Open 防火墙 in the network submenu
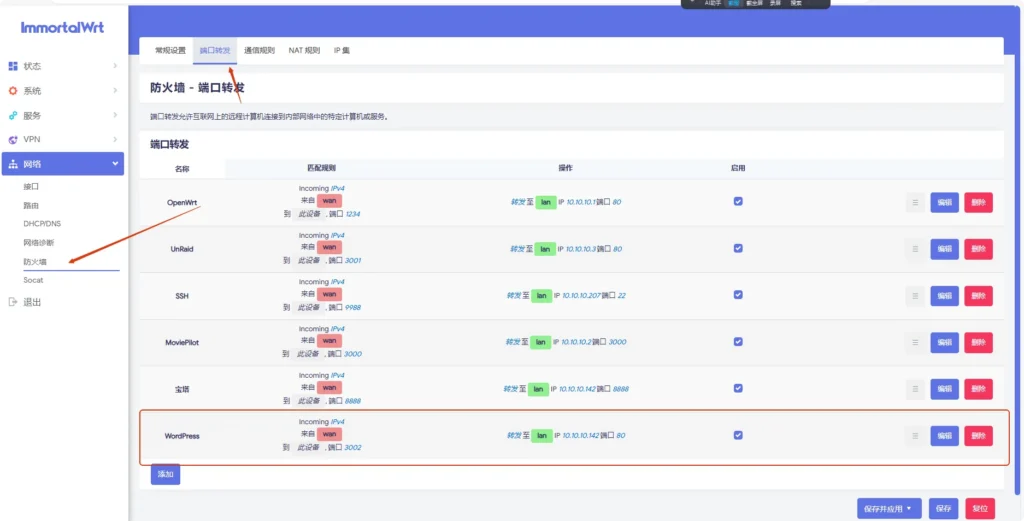 click(x=35, y=262)
